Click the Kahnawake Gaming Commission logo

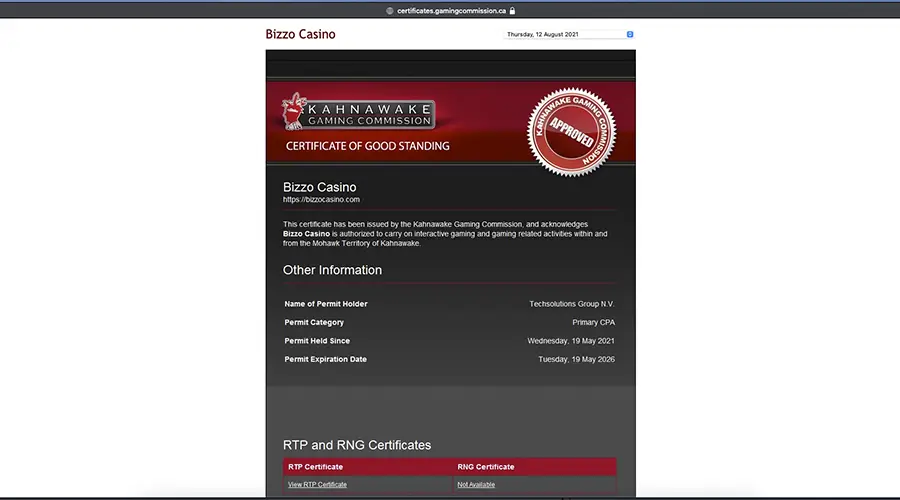(357, 112)
